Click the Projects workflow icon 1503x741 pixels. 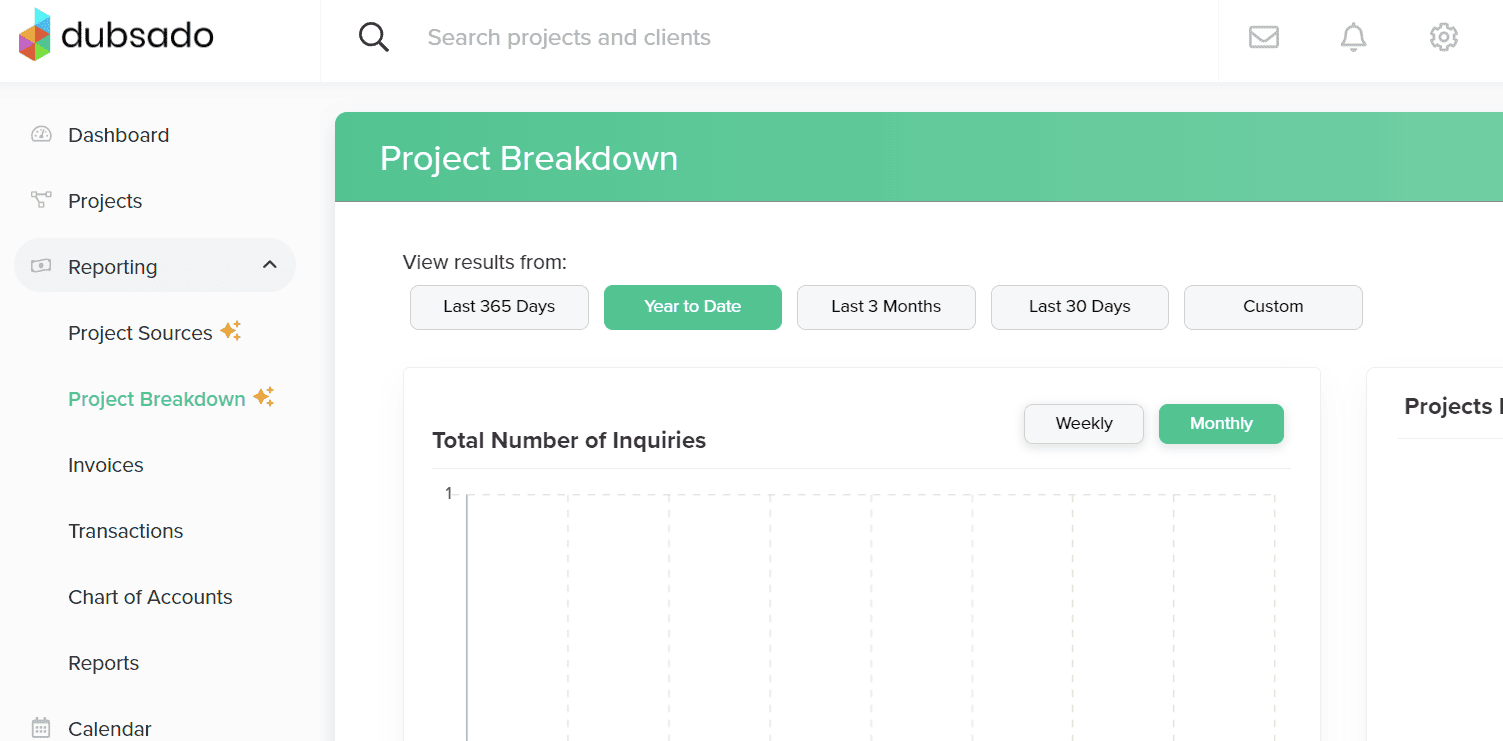pos(41,200)
